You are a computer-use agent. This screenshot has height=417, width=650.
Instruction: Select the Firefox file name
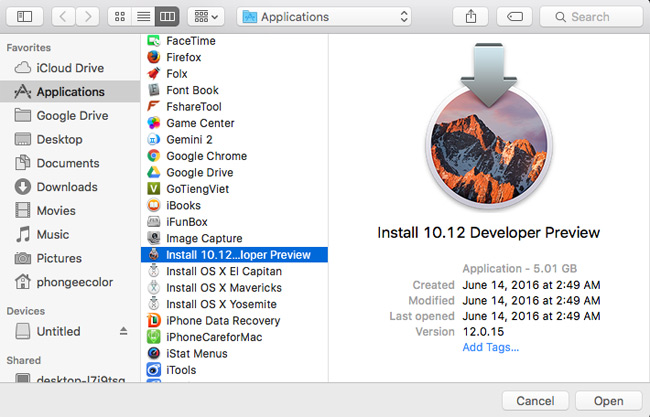184,57
